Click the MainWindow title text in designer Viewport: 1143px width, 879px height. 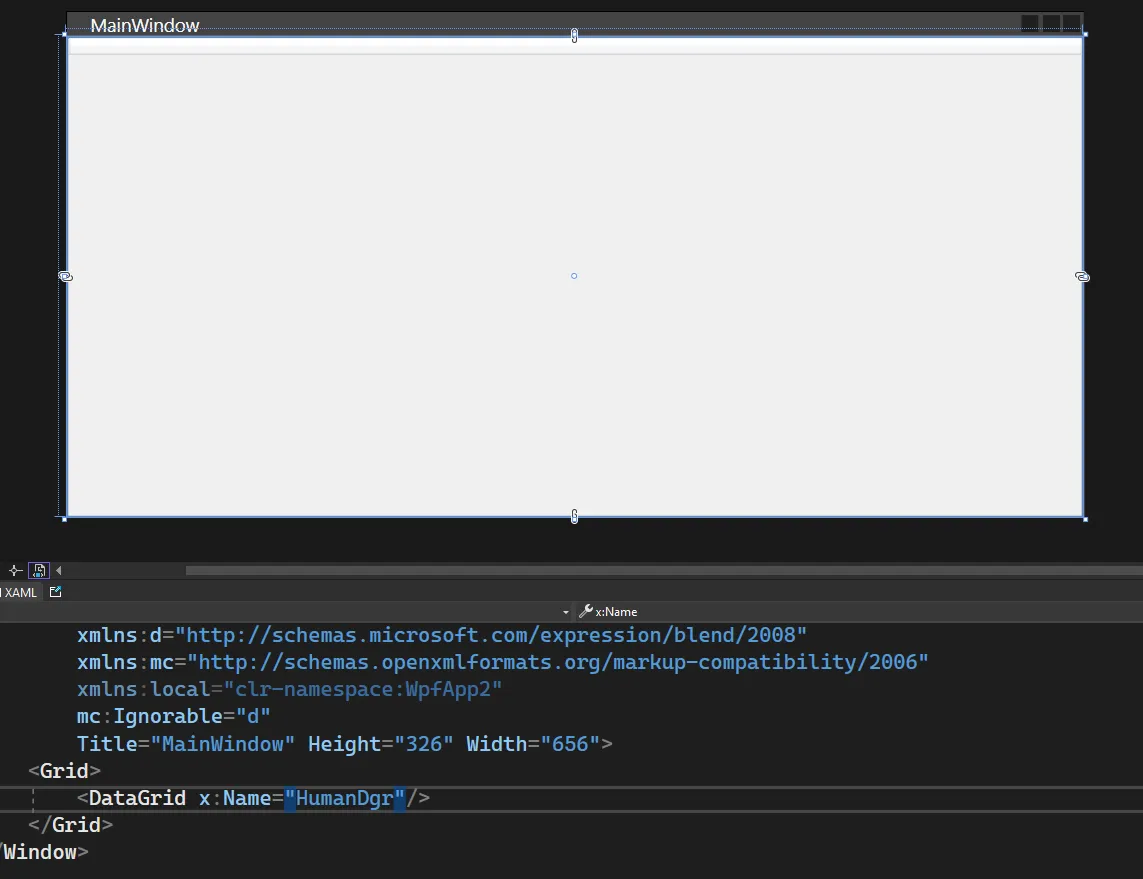tap(145, 26)
